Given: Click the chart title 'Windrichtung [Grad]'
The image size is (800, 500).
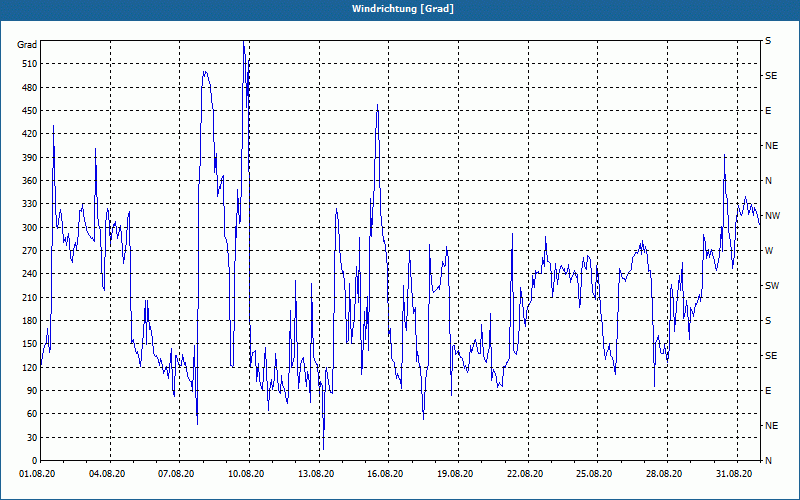Looking at the screenshot, I should tap(403, 9).
